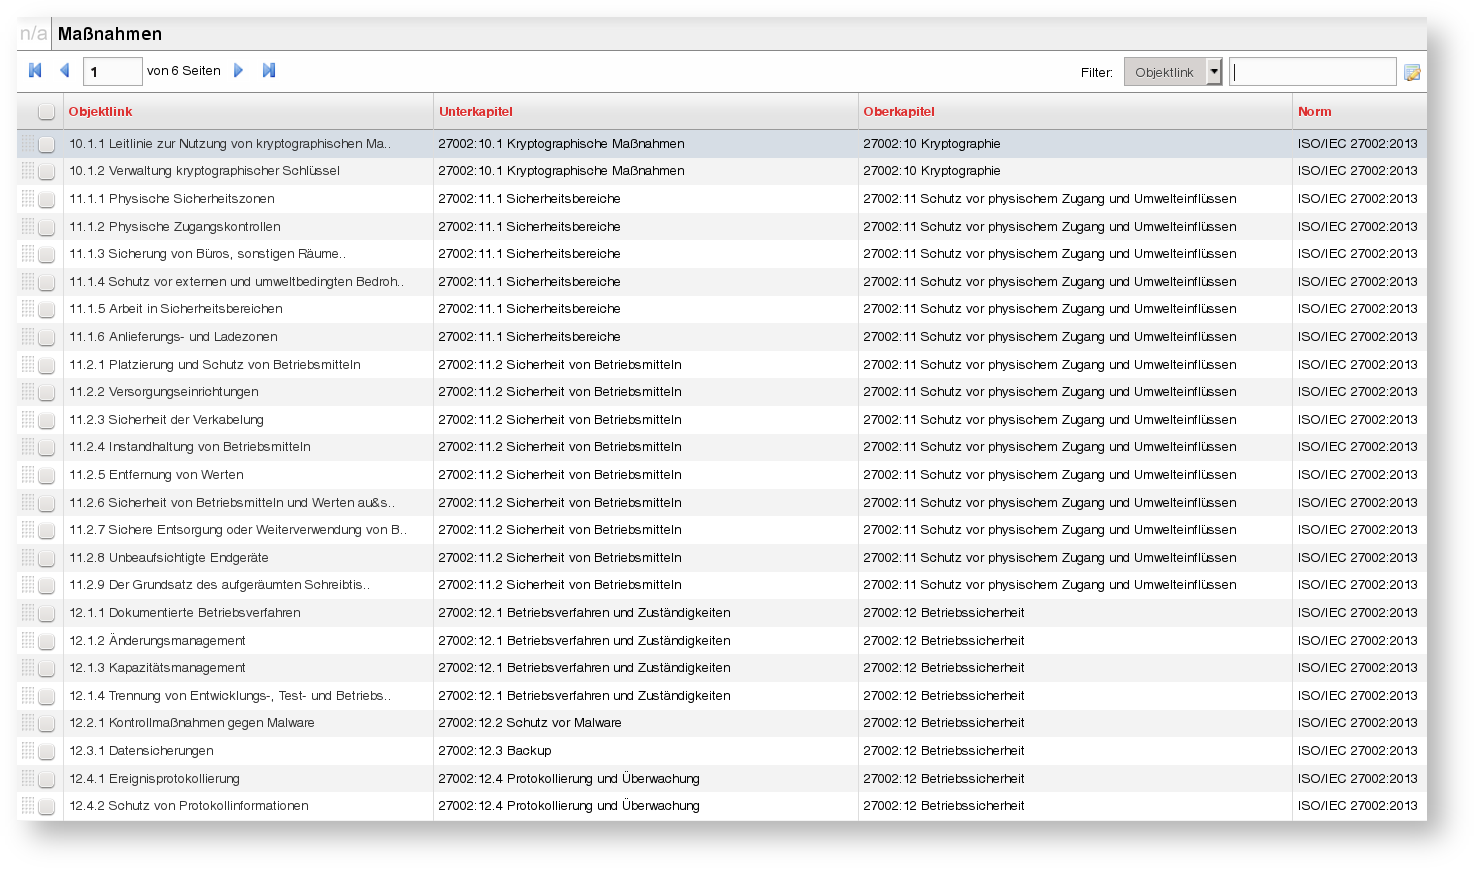Open the Objektlink filter dropdown
The image size is (1475, 869).
(1164, 72)
